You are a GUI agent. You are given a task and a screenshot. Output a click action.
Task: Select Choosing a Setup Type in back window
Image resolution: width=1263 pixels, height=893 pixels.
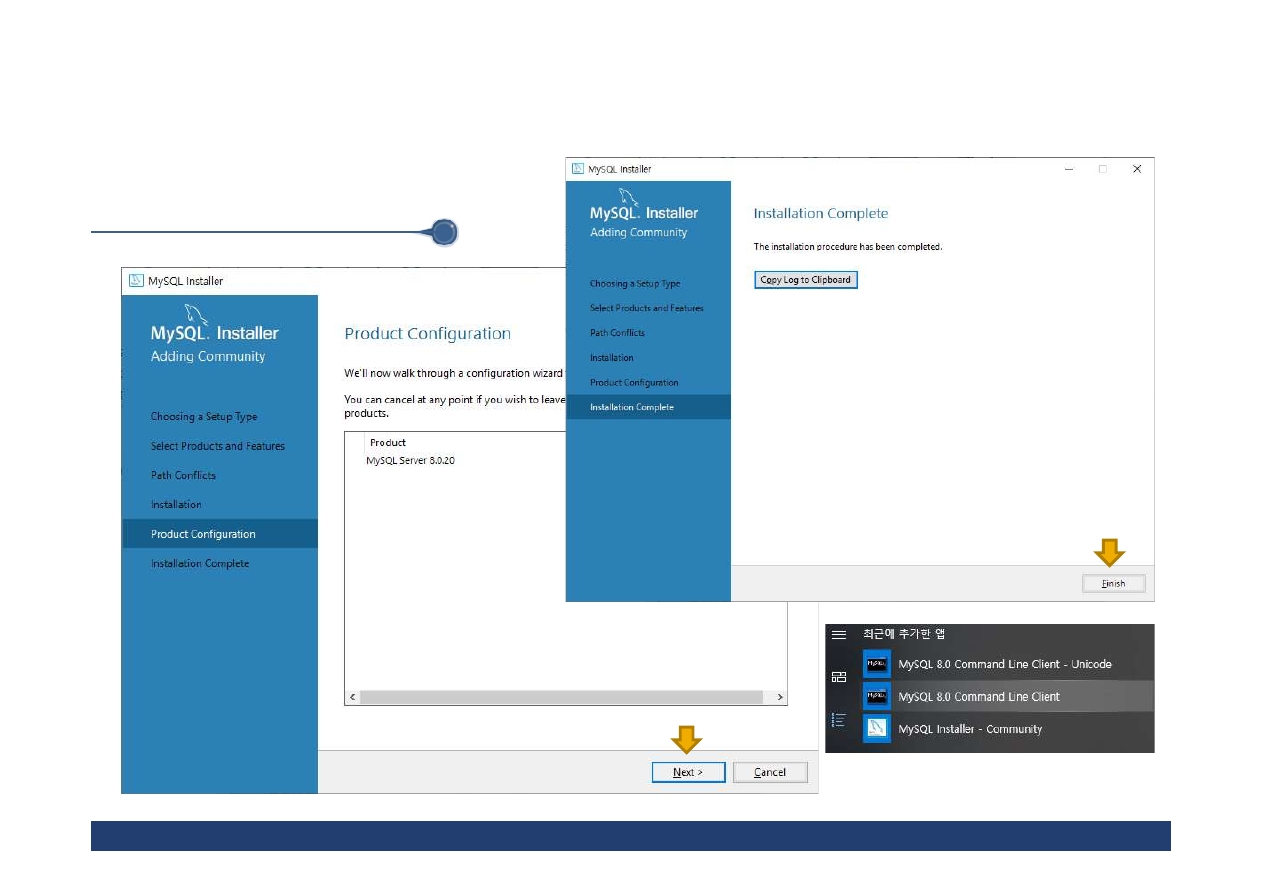click(204, 417)
